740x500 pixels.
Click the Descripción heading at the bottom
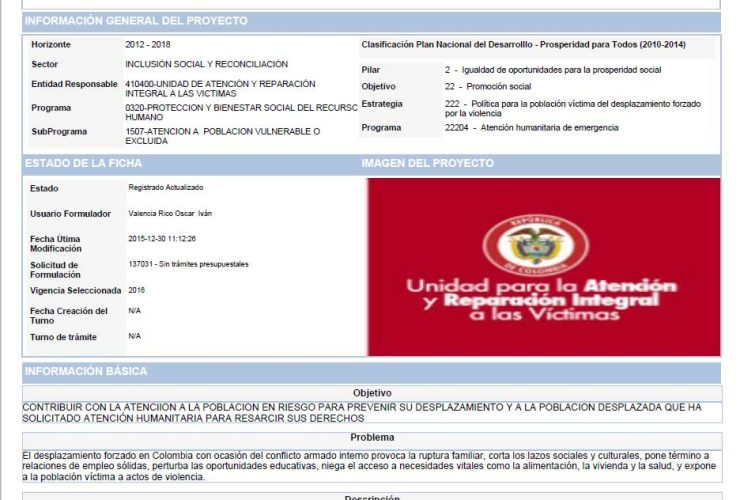(372, 497)
